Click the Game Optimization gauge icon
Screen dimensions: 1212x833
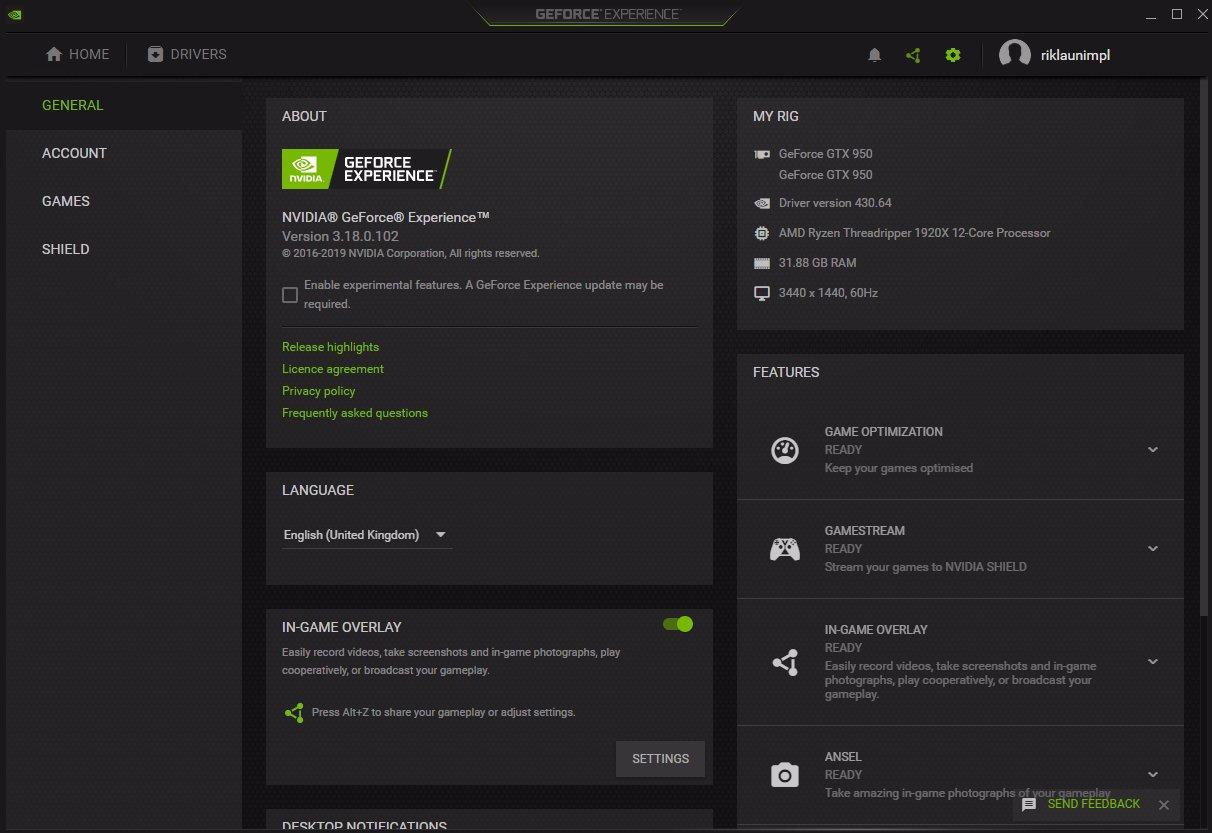[x=785, y=450]
